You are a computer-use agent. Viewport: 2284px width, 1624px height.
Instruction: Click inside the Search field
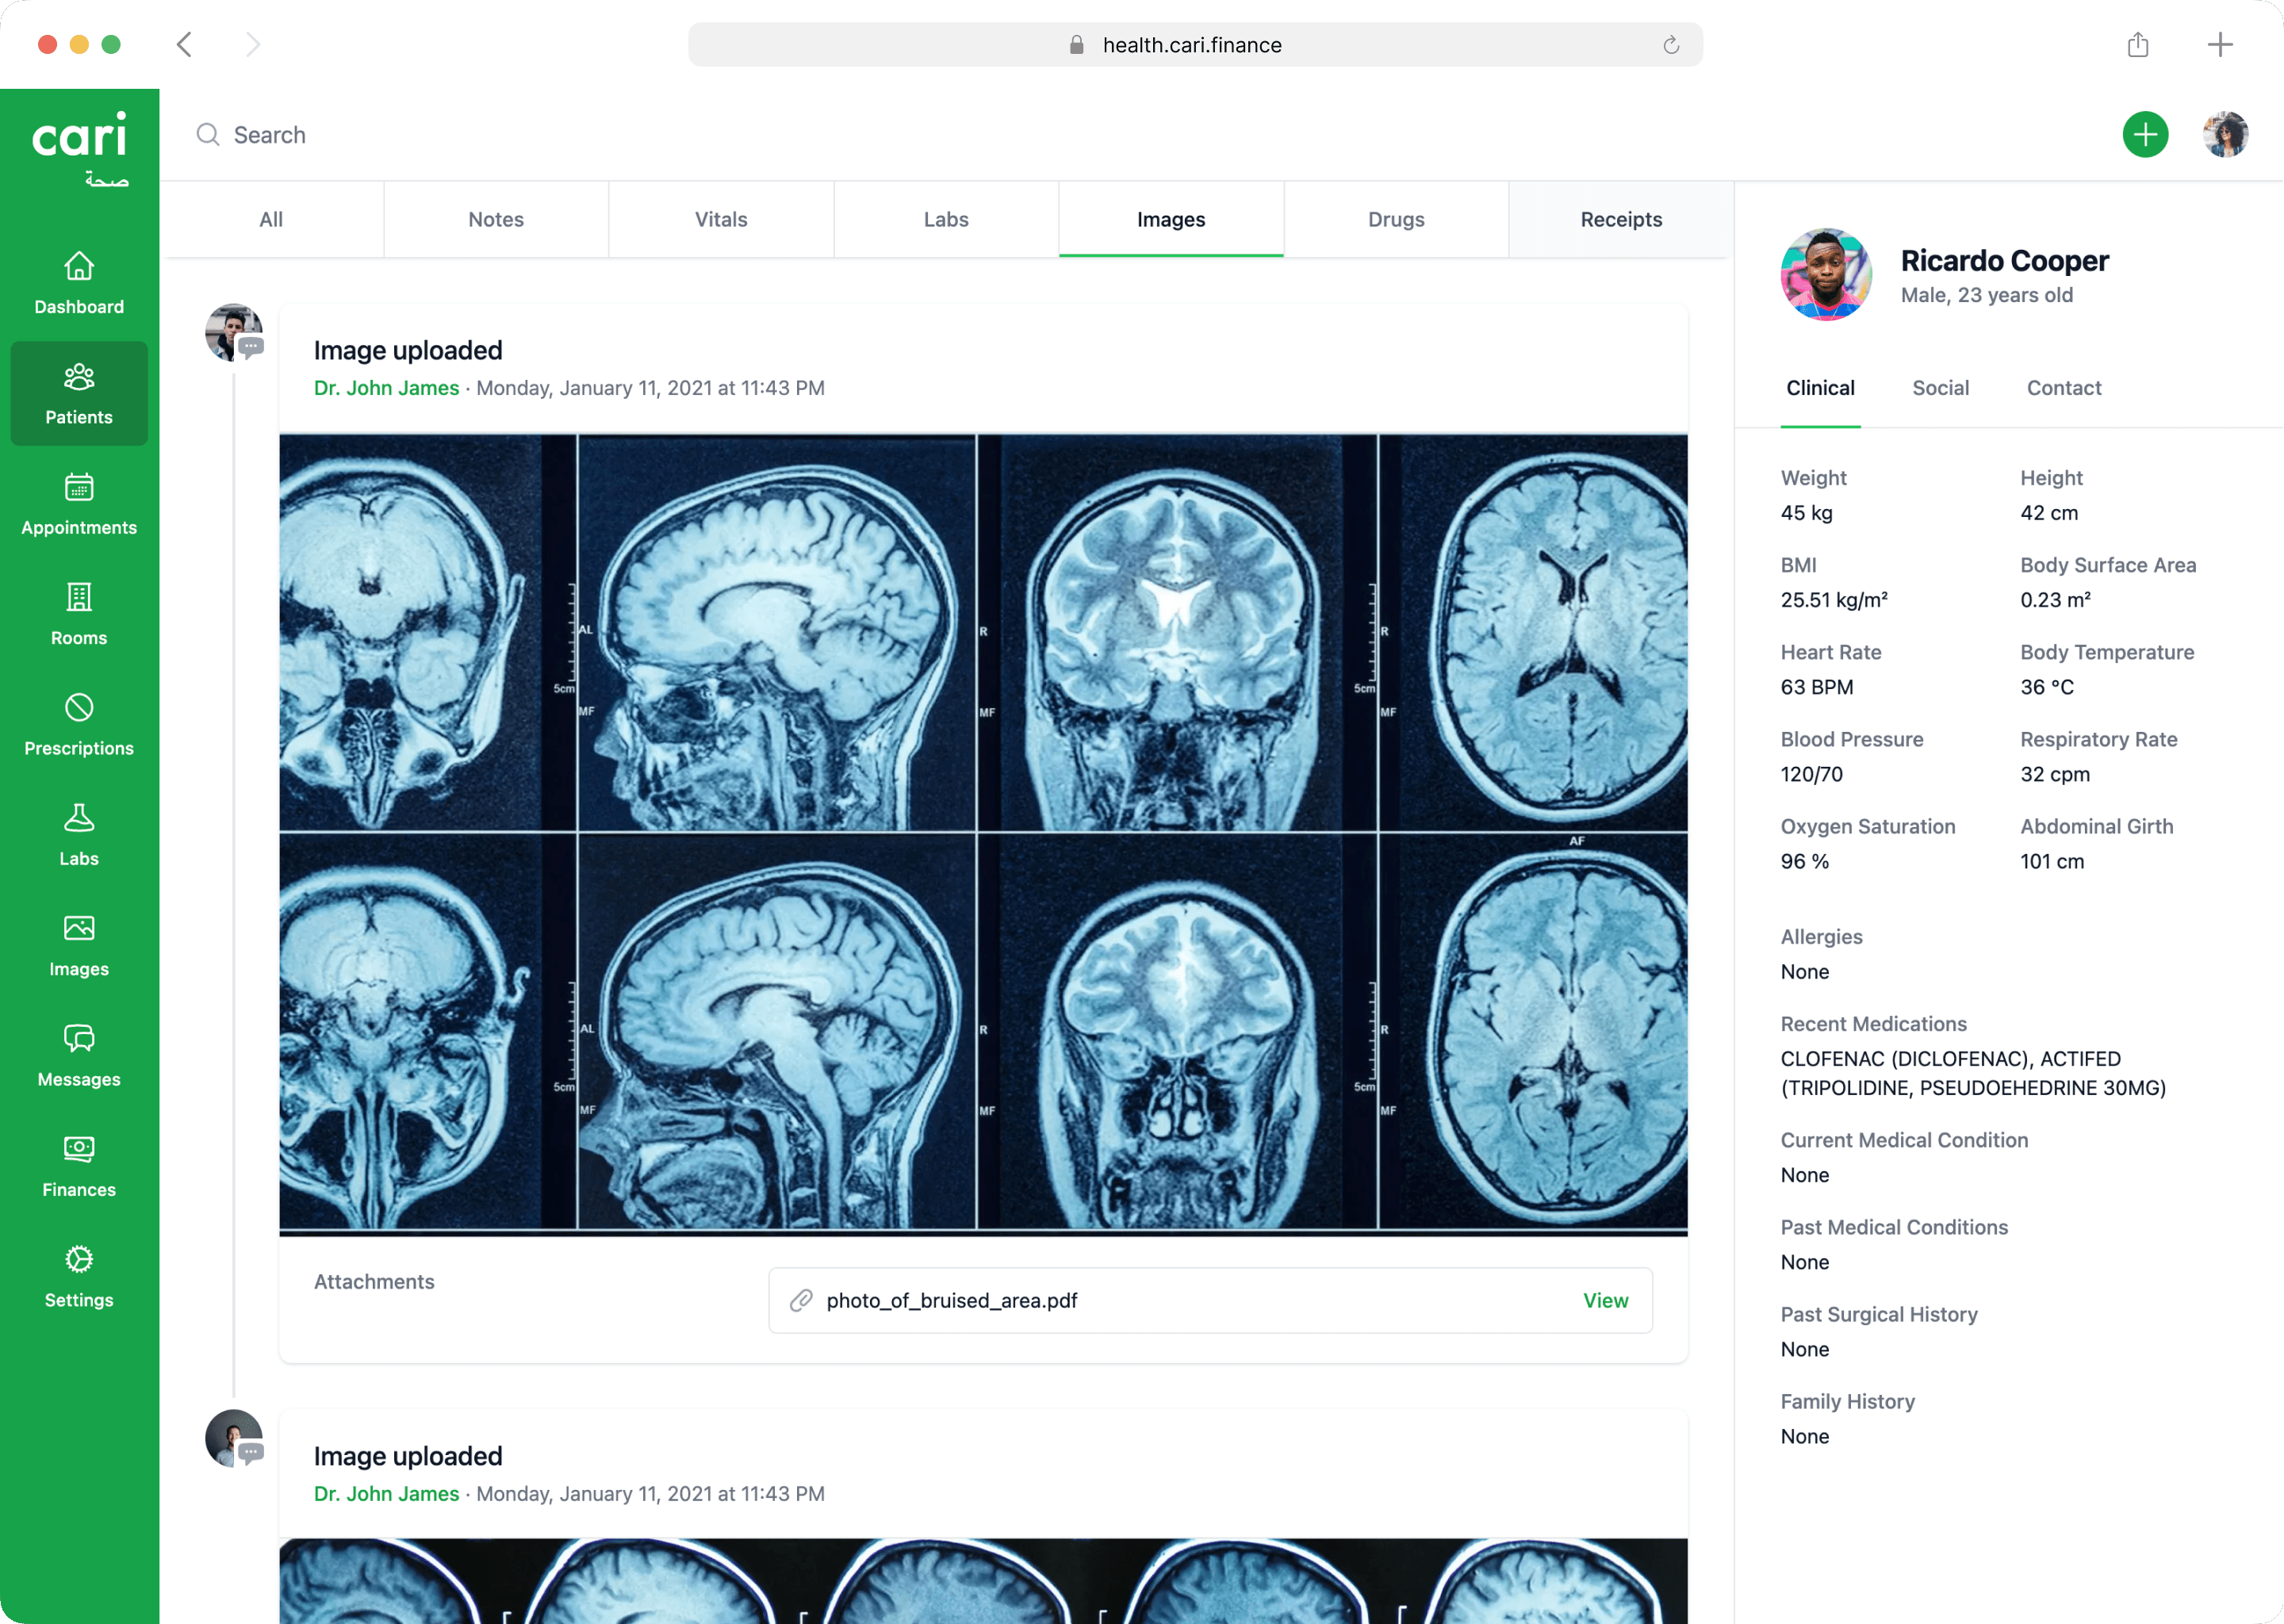pos(270,134)
